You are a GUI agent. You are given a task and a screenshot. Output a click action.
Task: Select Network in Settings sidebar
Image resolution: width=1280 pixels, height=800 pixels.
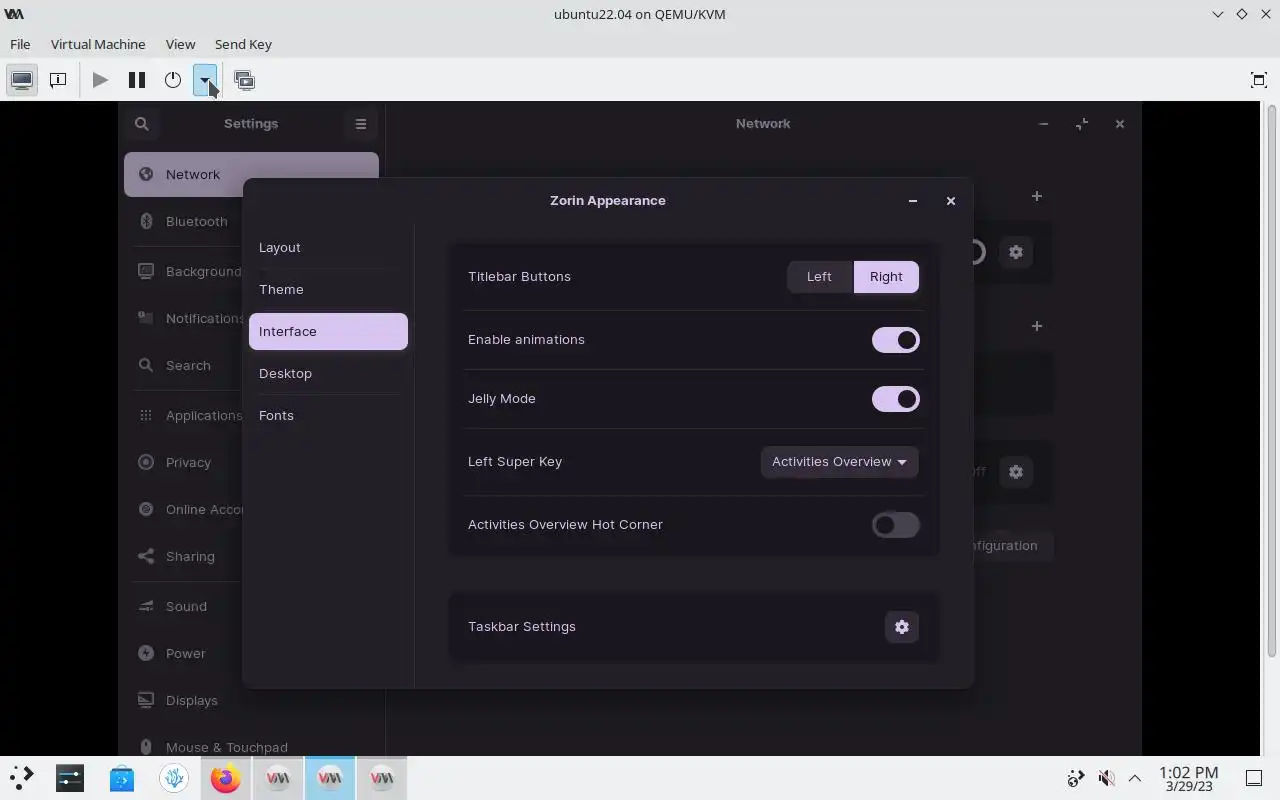point(251,174)
